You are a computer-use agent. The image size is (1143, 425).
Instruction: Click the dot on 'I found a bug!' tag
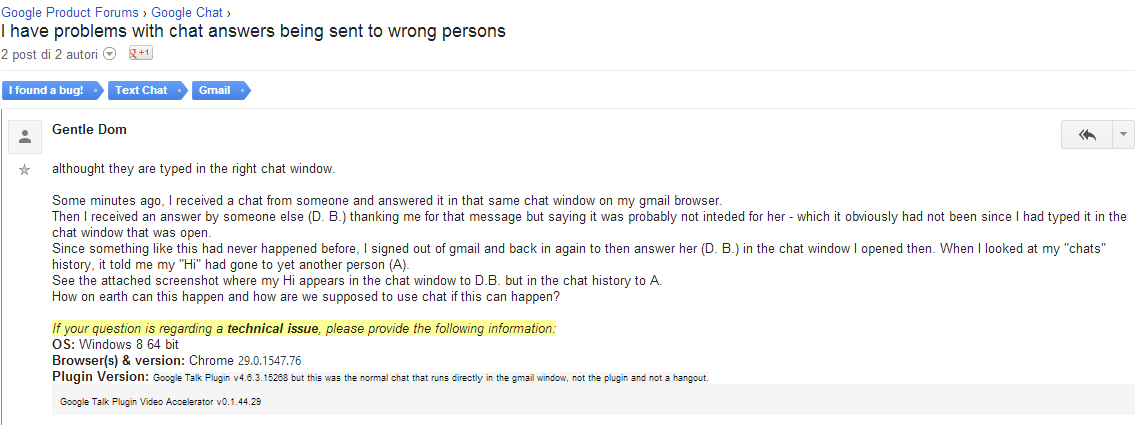(94, 91)
